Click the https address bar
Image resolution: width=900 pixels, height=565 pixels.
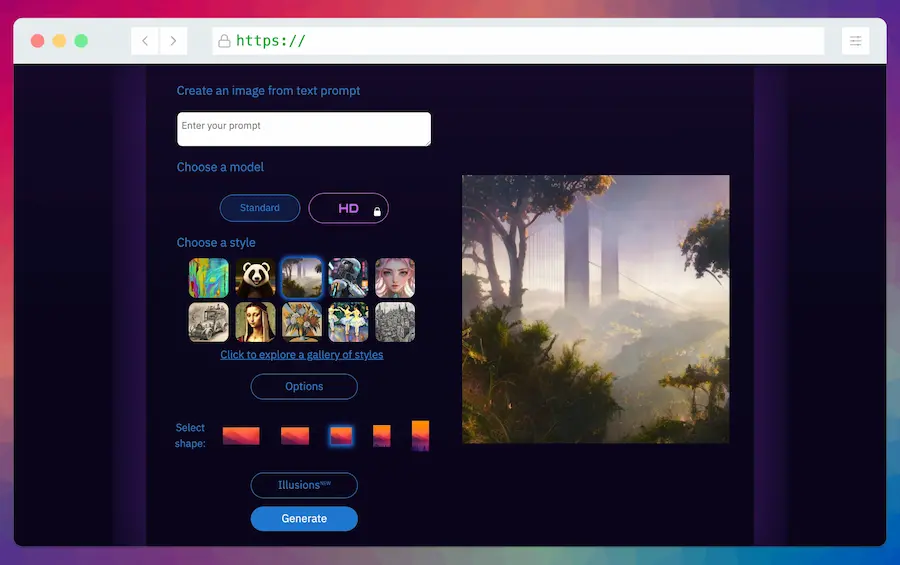[x=518, y=41]
